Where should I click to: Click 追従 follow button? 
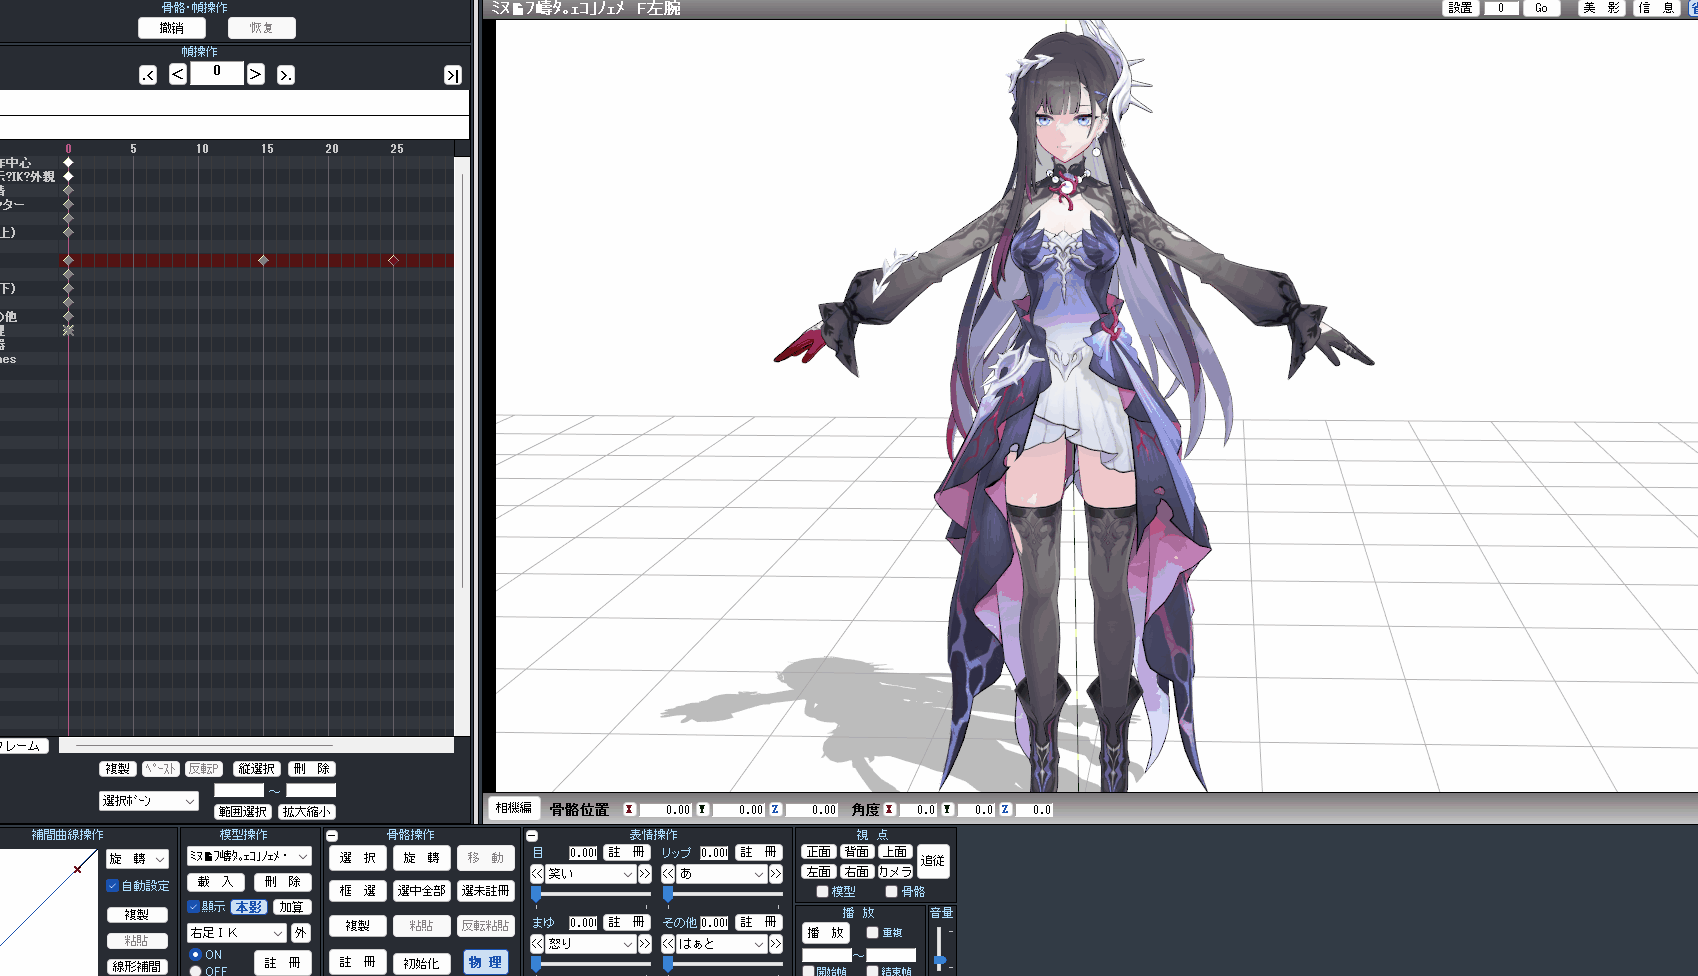[933, 861]
